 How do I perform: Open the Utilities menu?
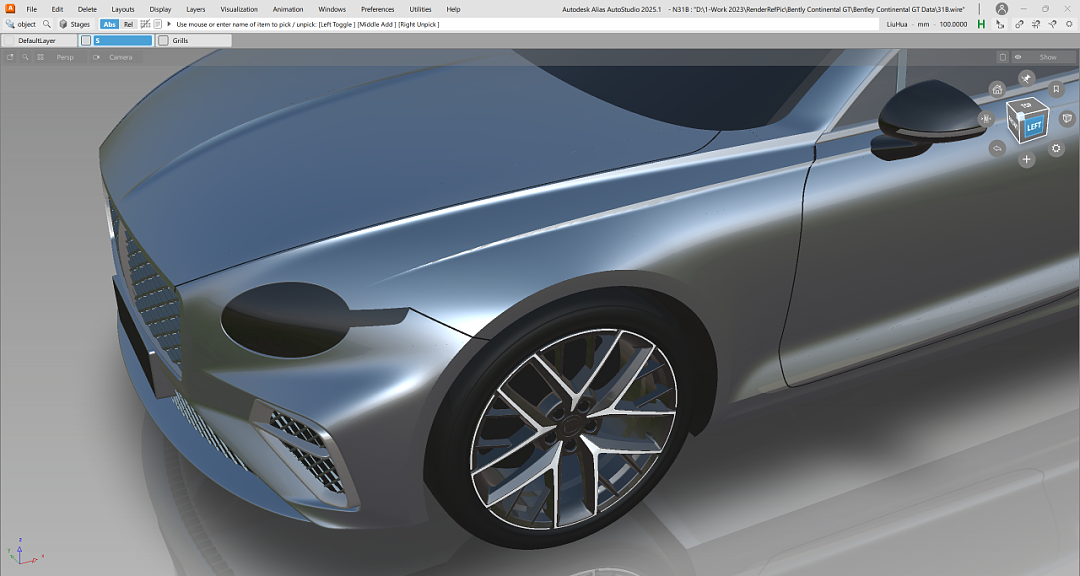click(x=420, y=9)
